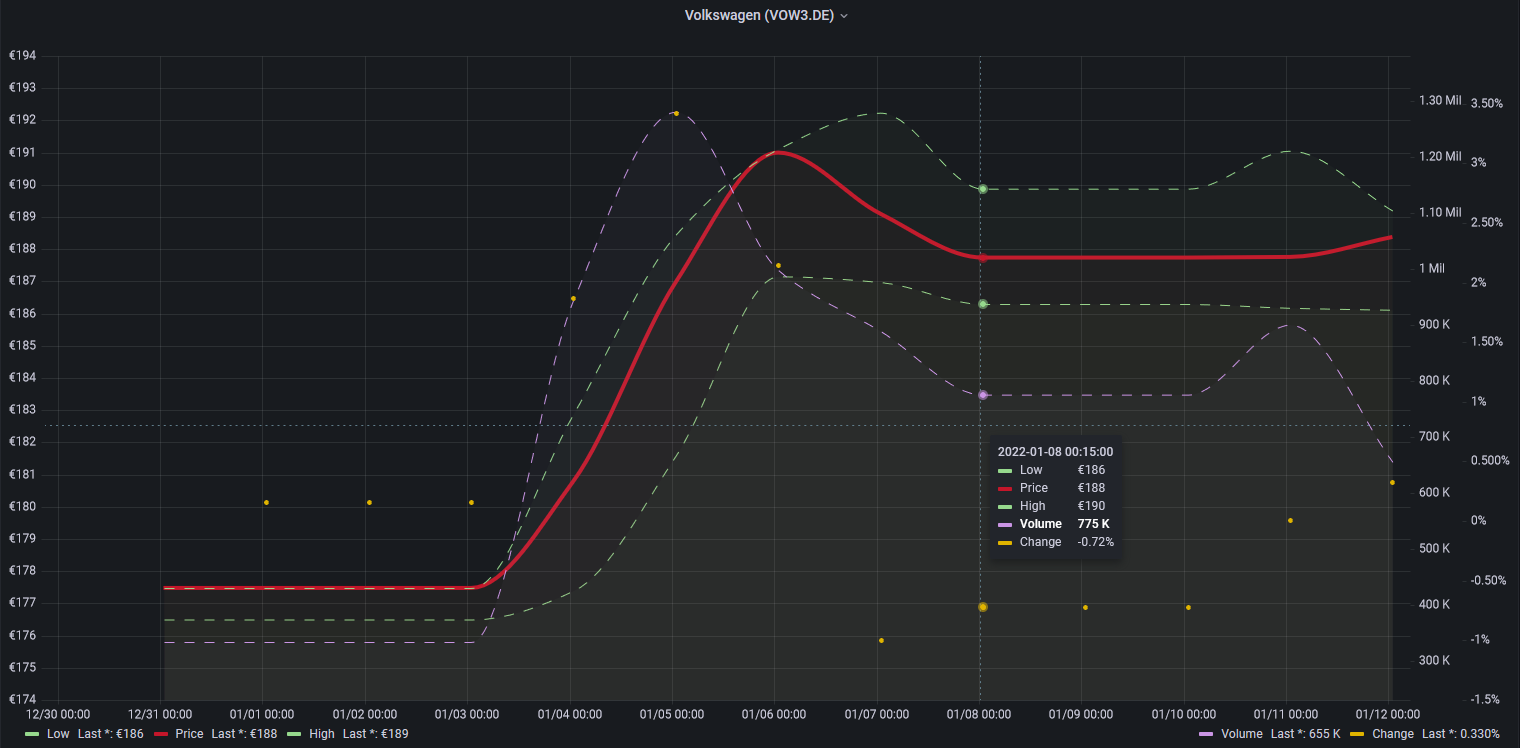
Task: Click the yellow Change dot above 01/02
Action: point(369,502)
